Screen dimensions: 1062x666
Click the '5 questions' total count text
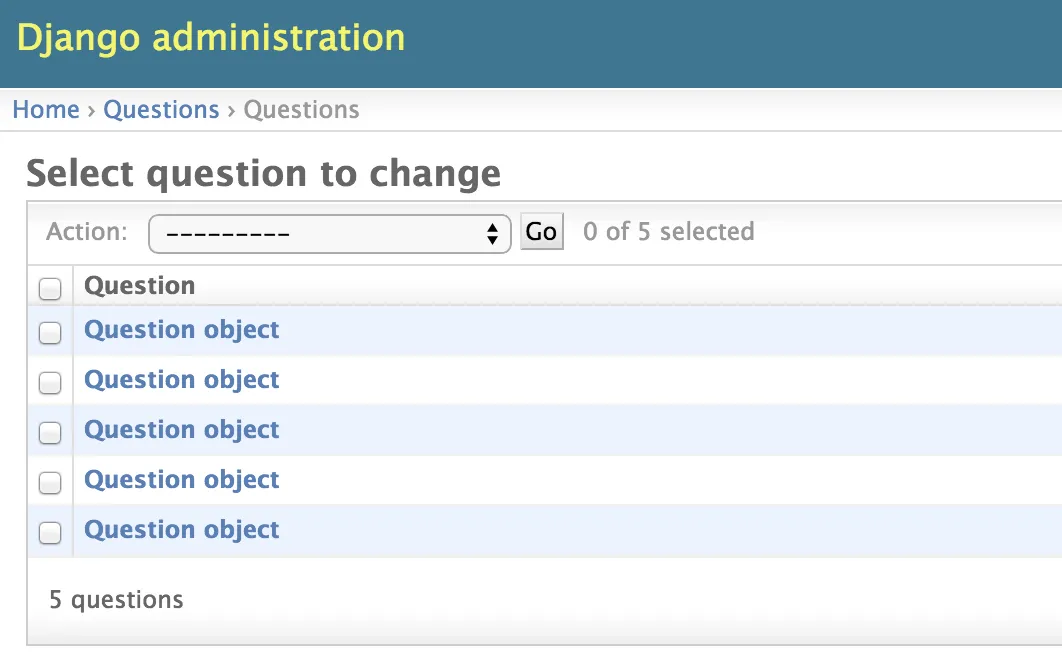click(x=116, y=600)
